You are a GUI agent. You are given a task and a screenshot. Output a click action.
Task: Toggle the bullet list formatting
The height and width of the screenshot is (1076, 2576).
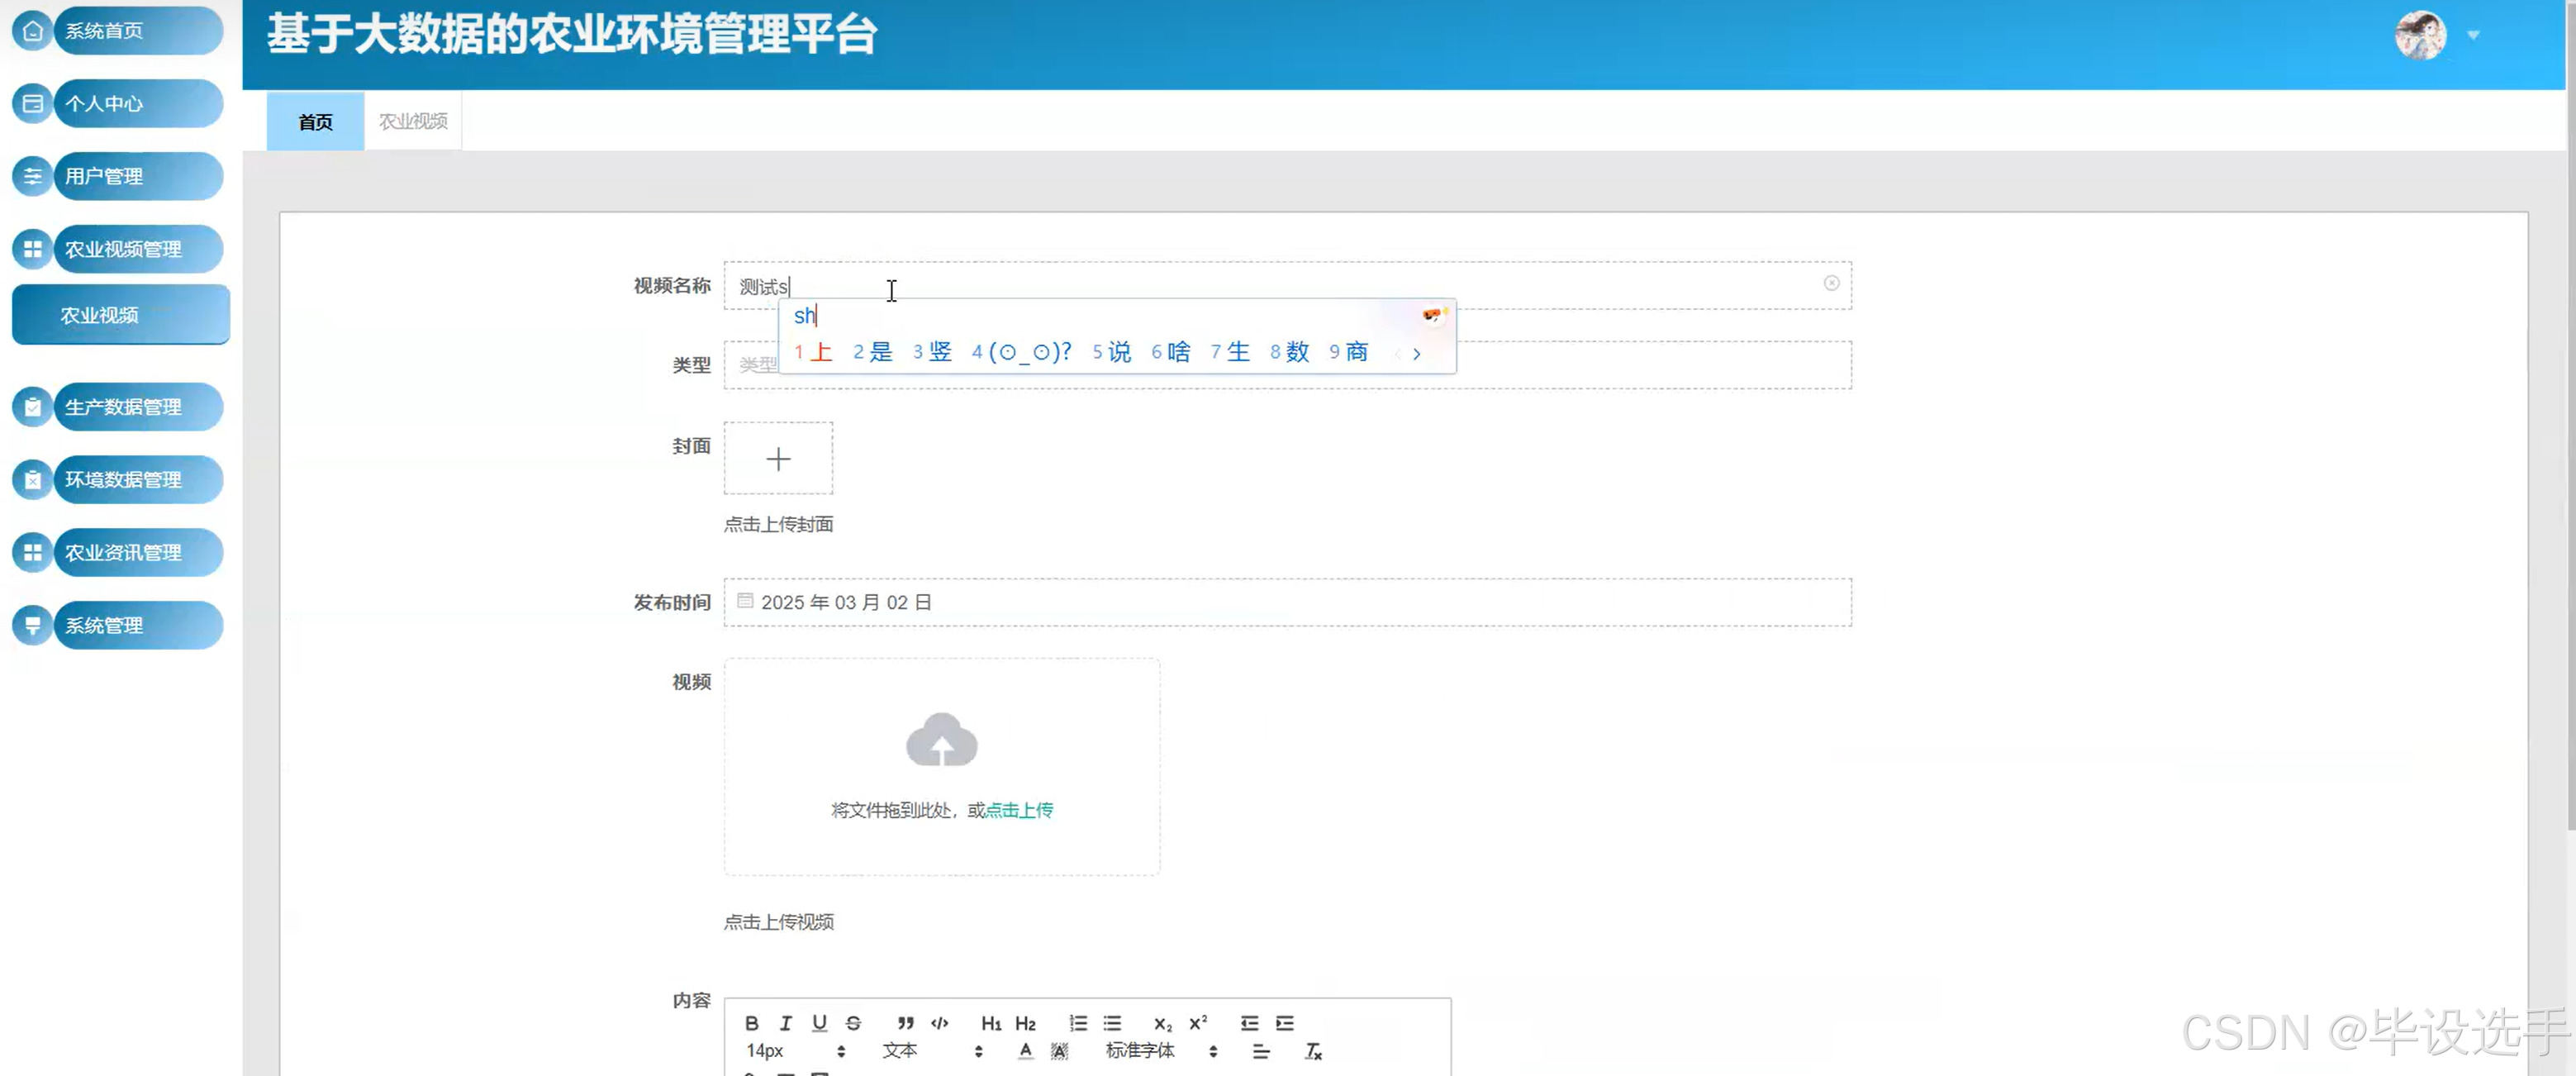(x=1112, y=1022)
